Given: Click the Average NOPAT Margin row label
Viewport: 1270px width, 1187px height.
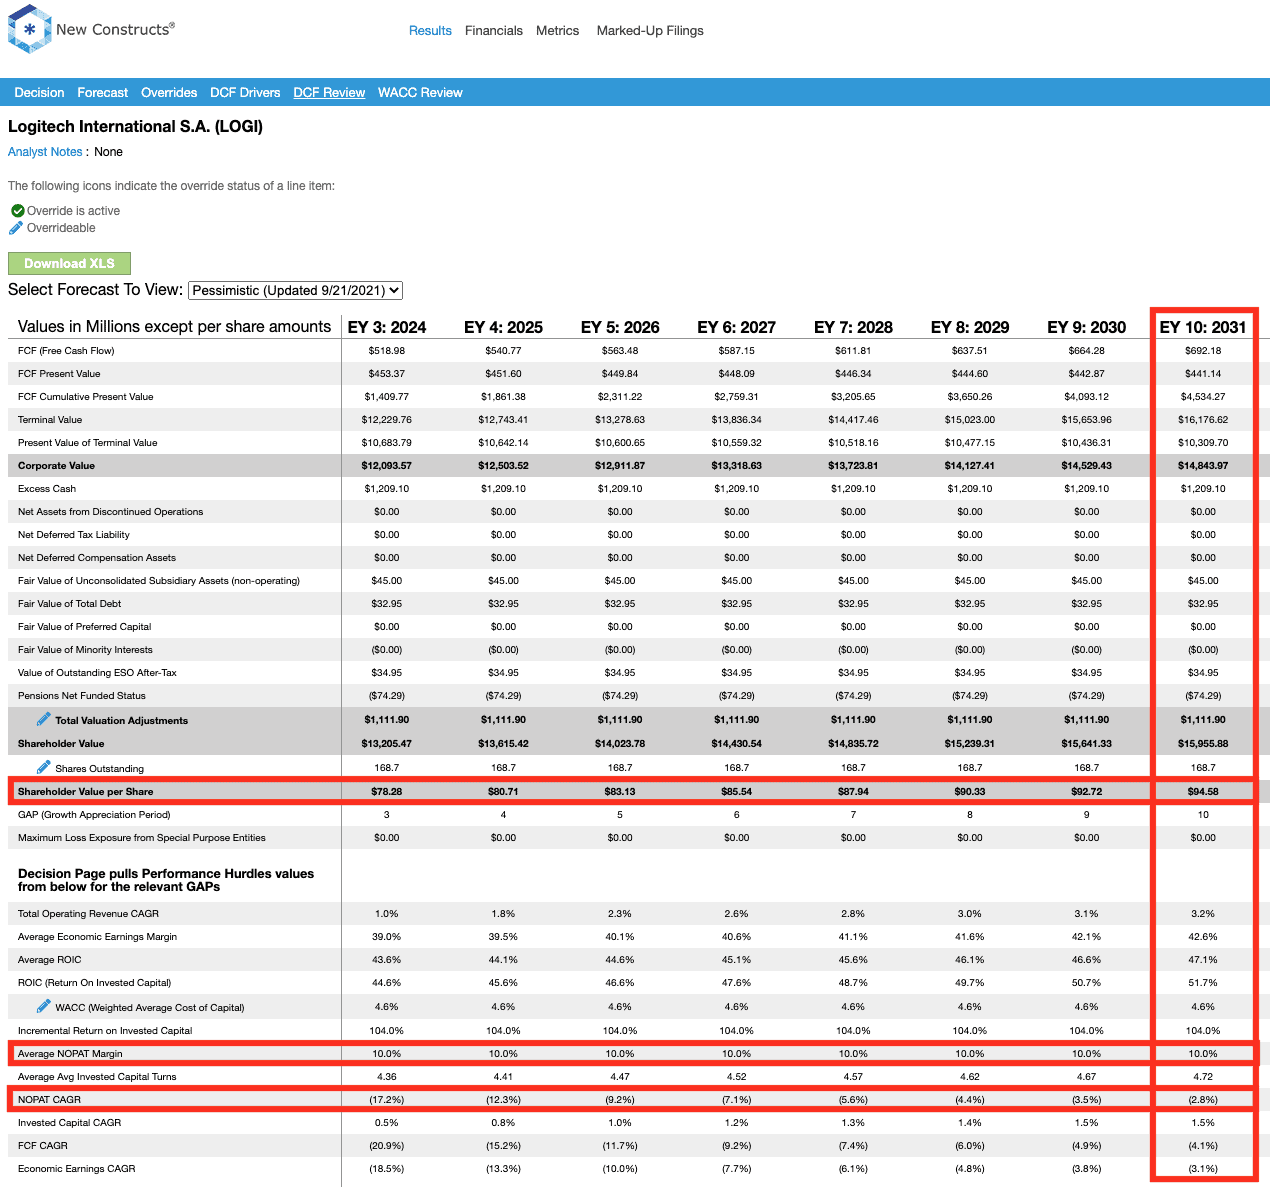Looking at the screenshot, I should point(70,1054).
